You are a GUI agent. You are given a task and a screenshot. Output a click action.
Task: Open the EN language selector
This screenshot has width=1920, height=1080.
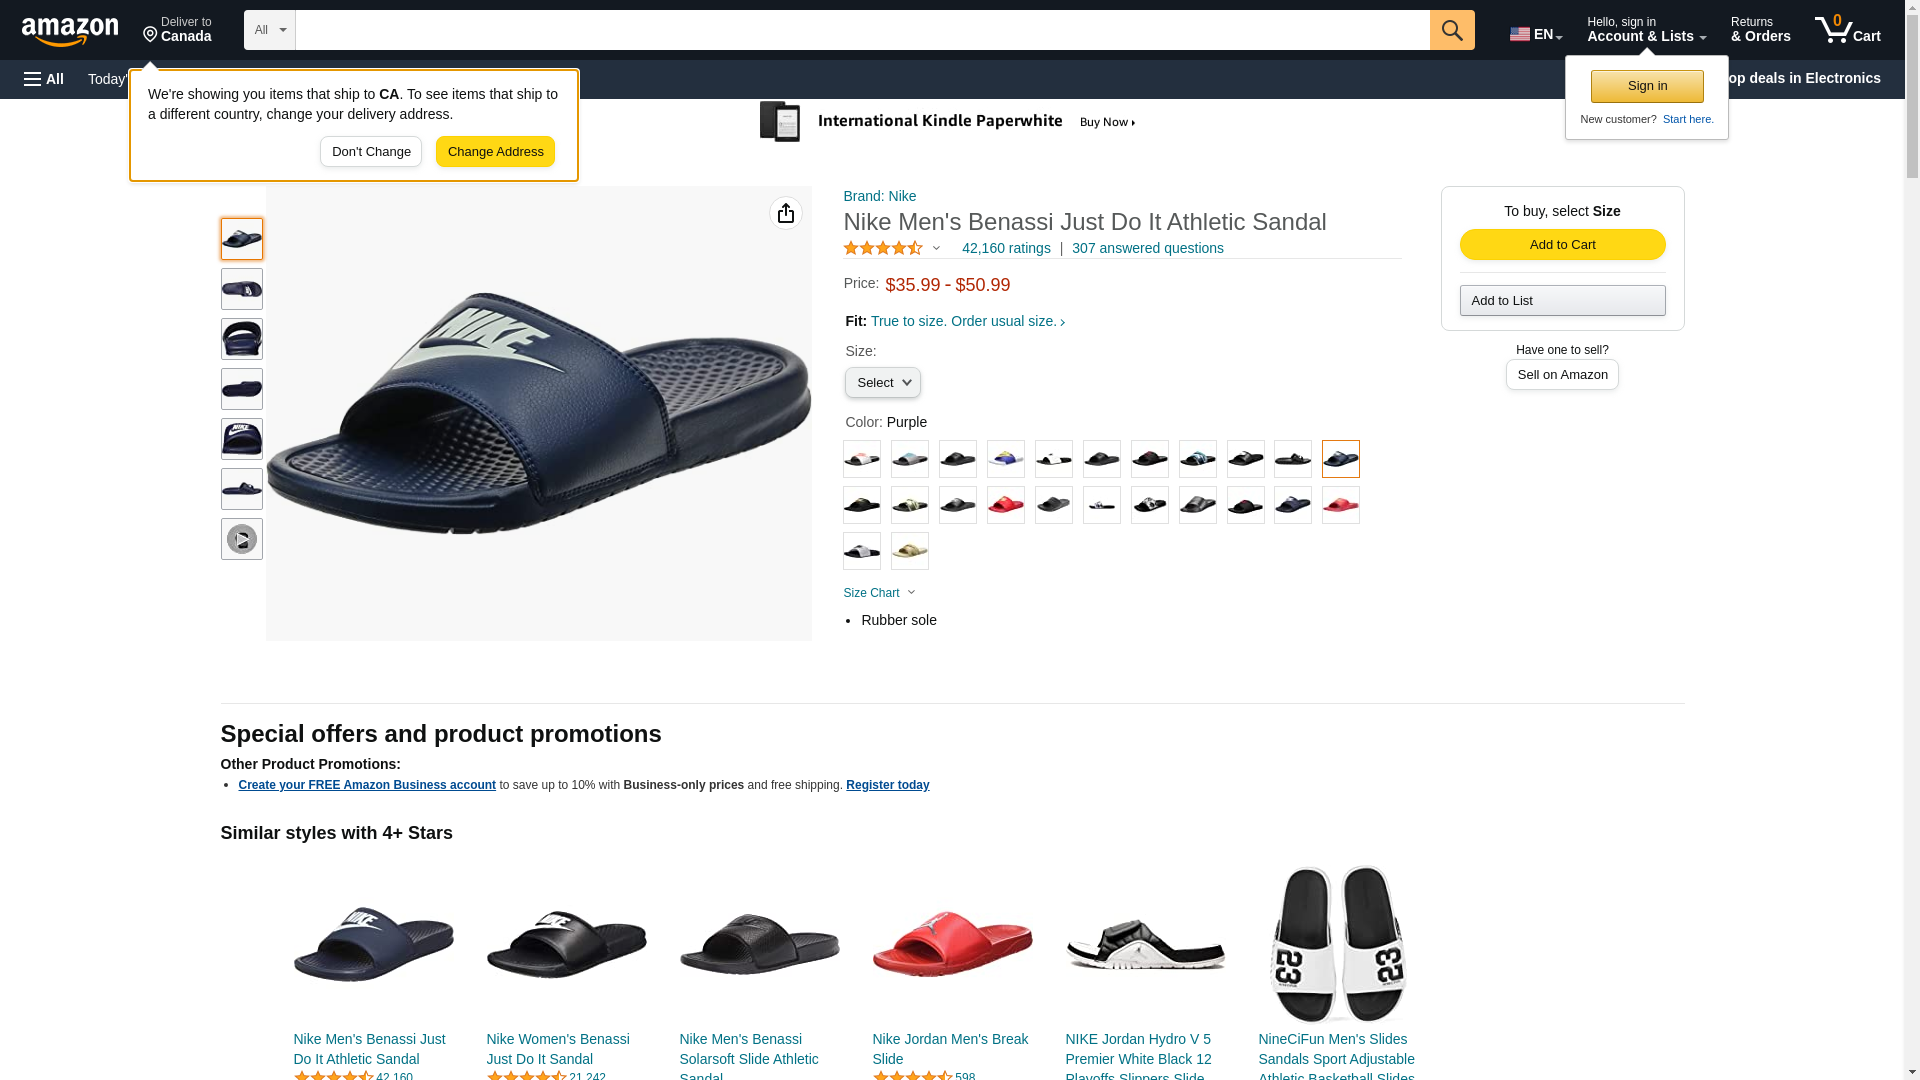click(x=1535, y=34)
